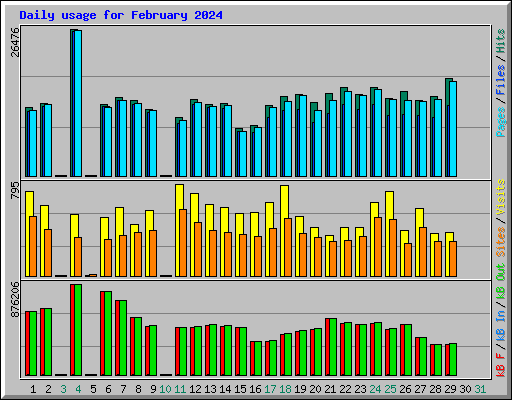Click green weekend day label 4
The image size is (512, 400).
coord(78,389)
